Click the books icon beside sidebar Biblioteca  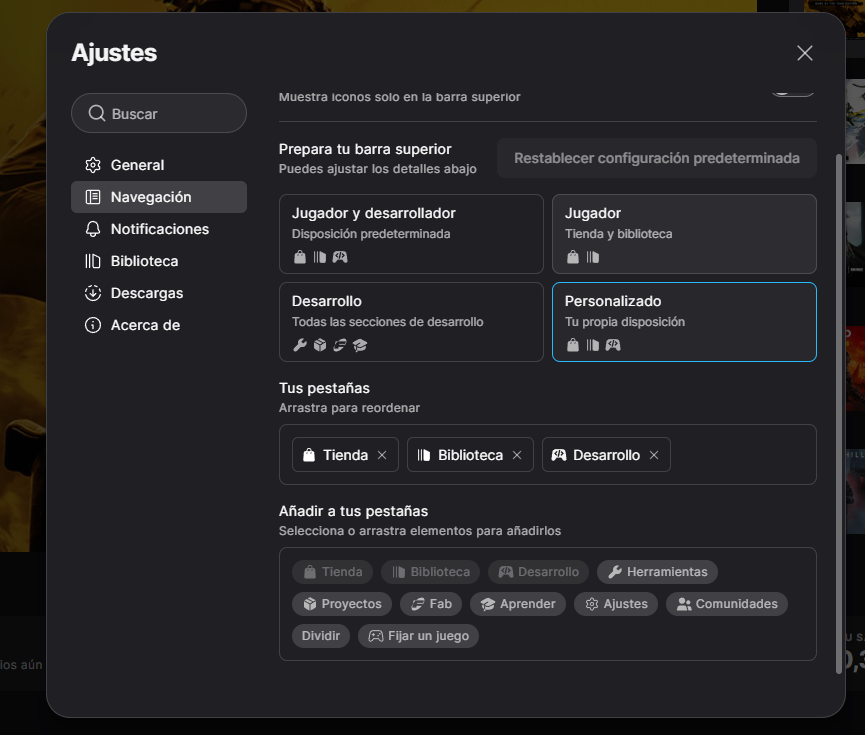point(93,261)
